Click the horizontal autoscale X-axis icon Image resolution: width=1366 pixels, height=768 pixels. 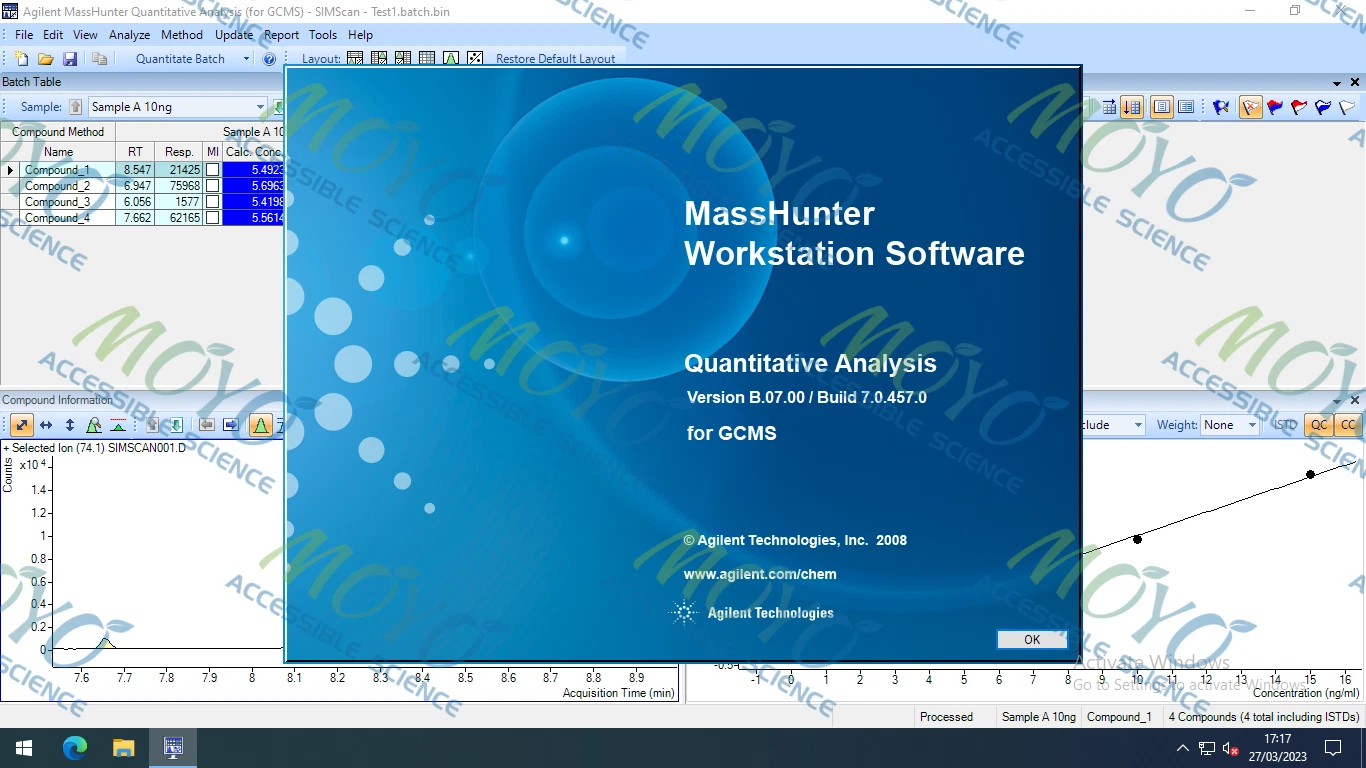tap(46, 425)
